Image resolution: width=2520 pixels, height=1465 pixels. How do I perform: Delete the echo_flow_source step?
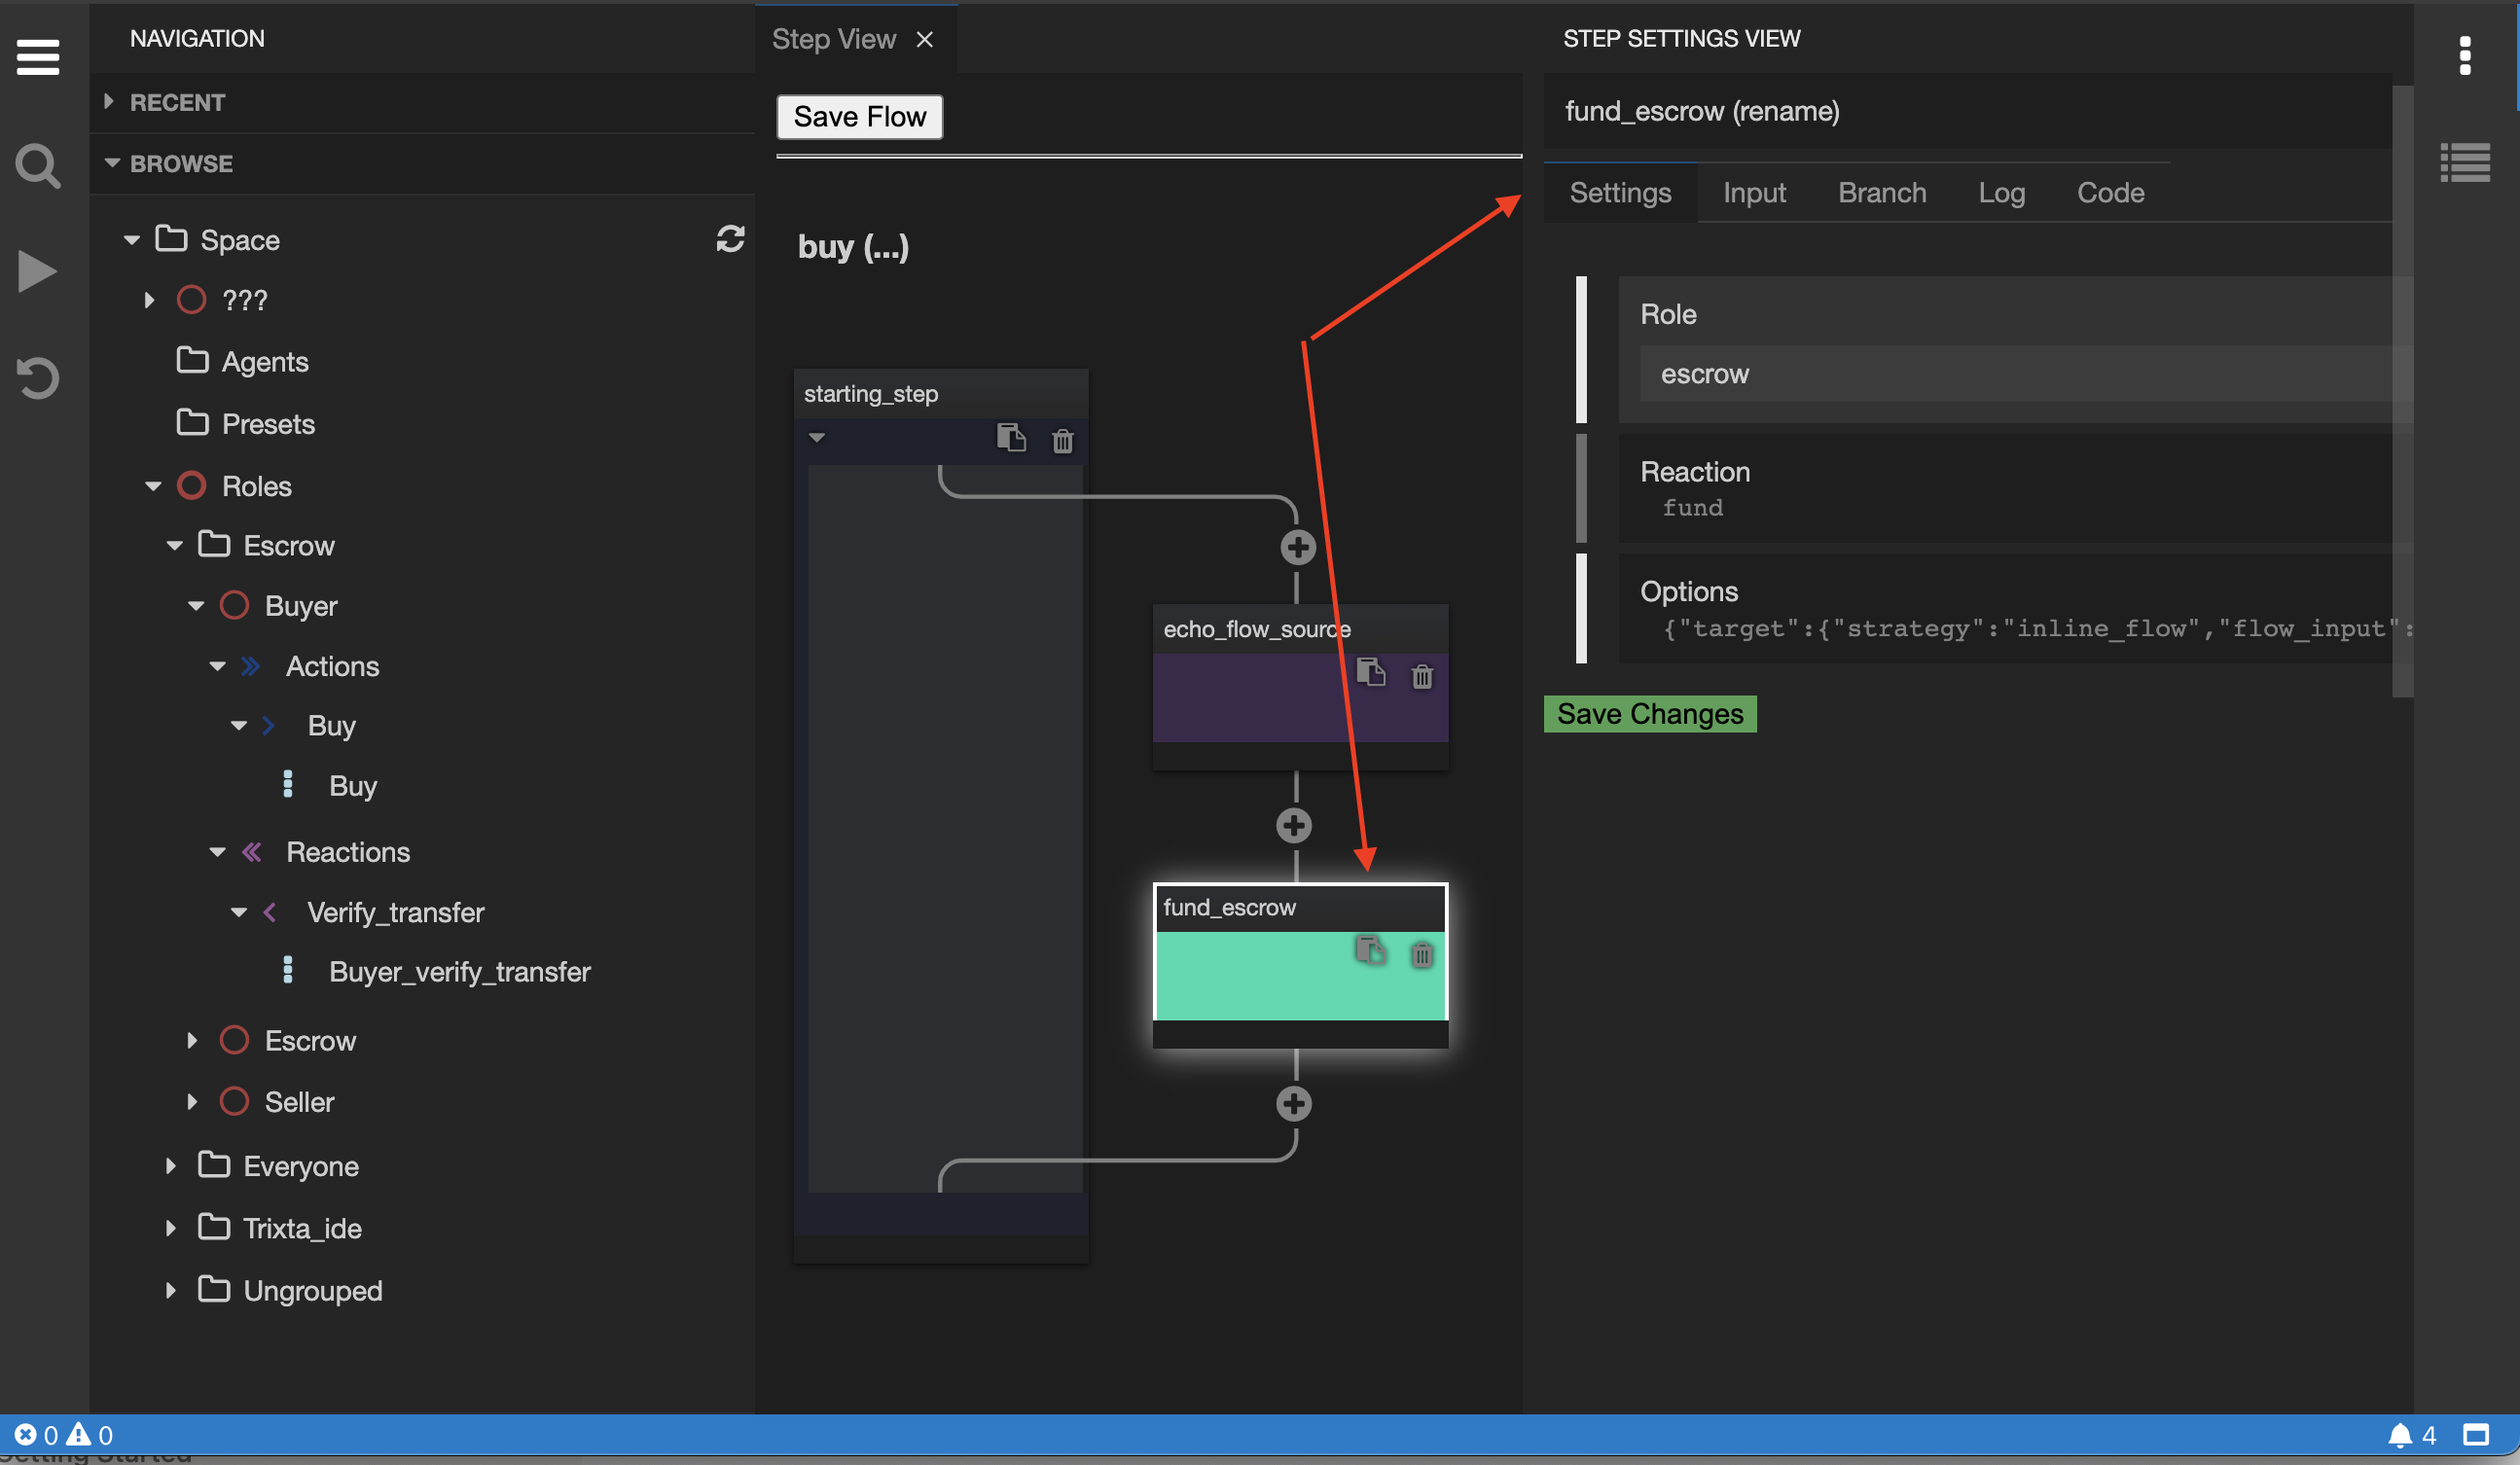click(1422, 676)
